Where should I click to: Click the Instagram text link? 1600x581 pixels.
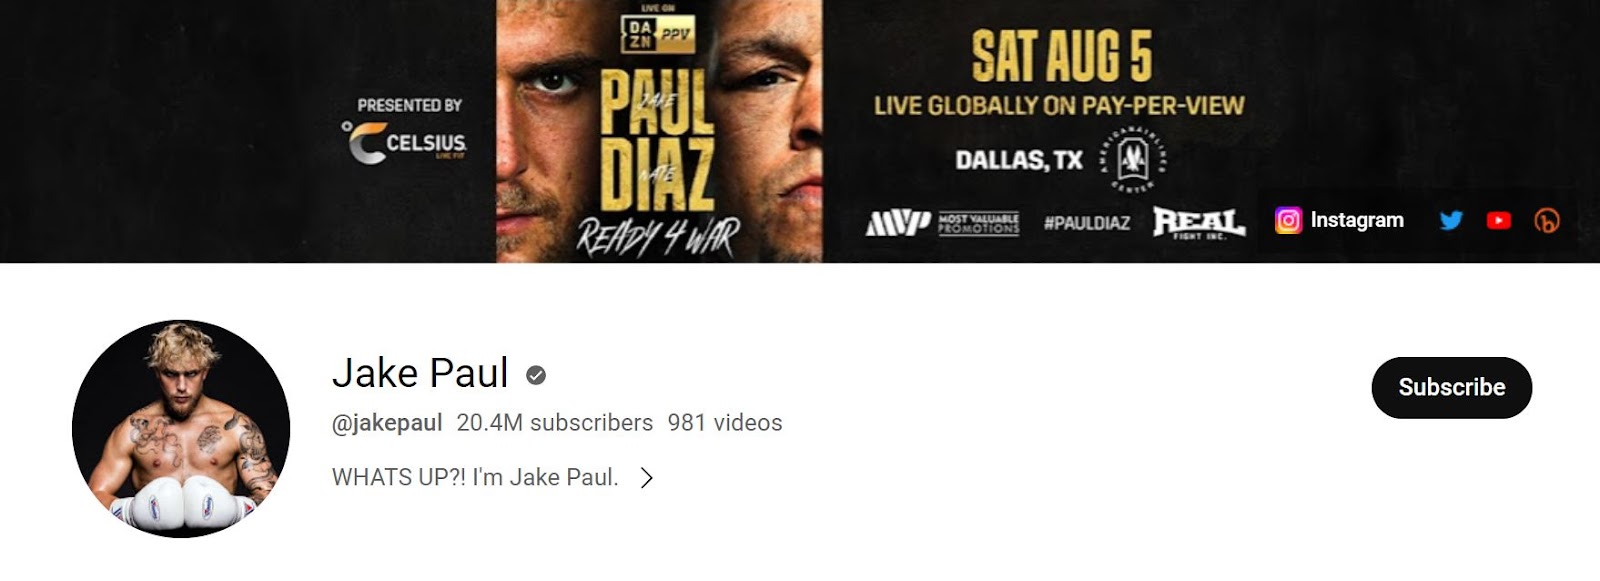[x=1357, y=220]
